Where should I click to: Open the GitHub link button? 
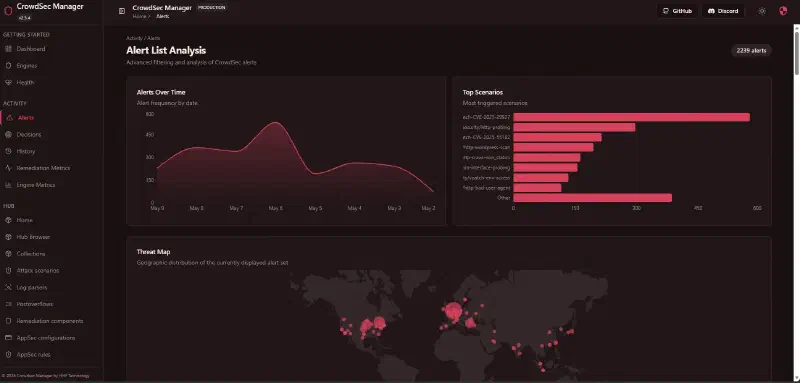[678, 11]
